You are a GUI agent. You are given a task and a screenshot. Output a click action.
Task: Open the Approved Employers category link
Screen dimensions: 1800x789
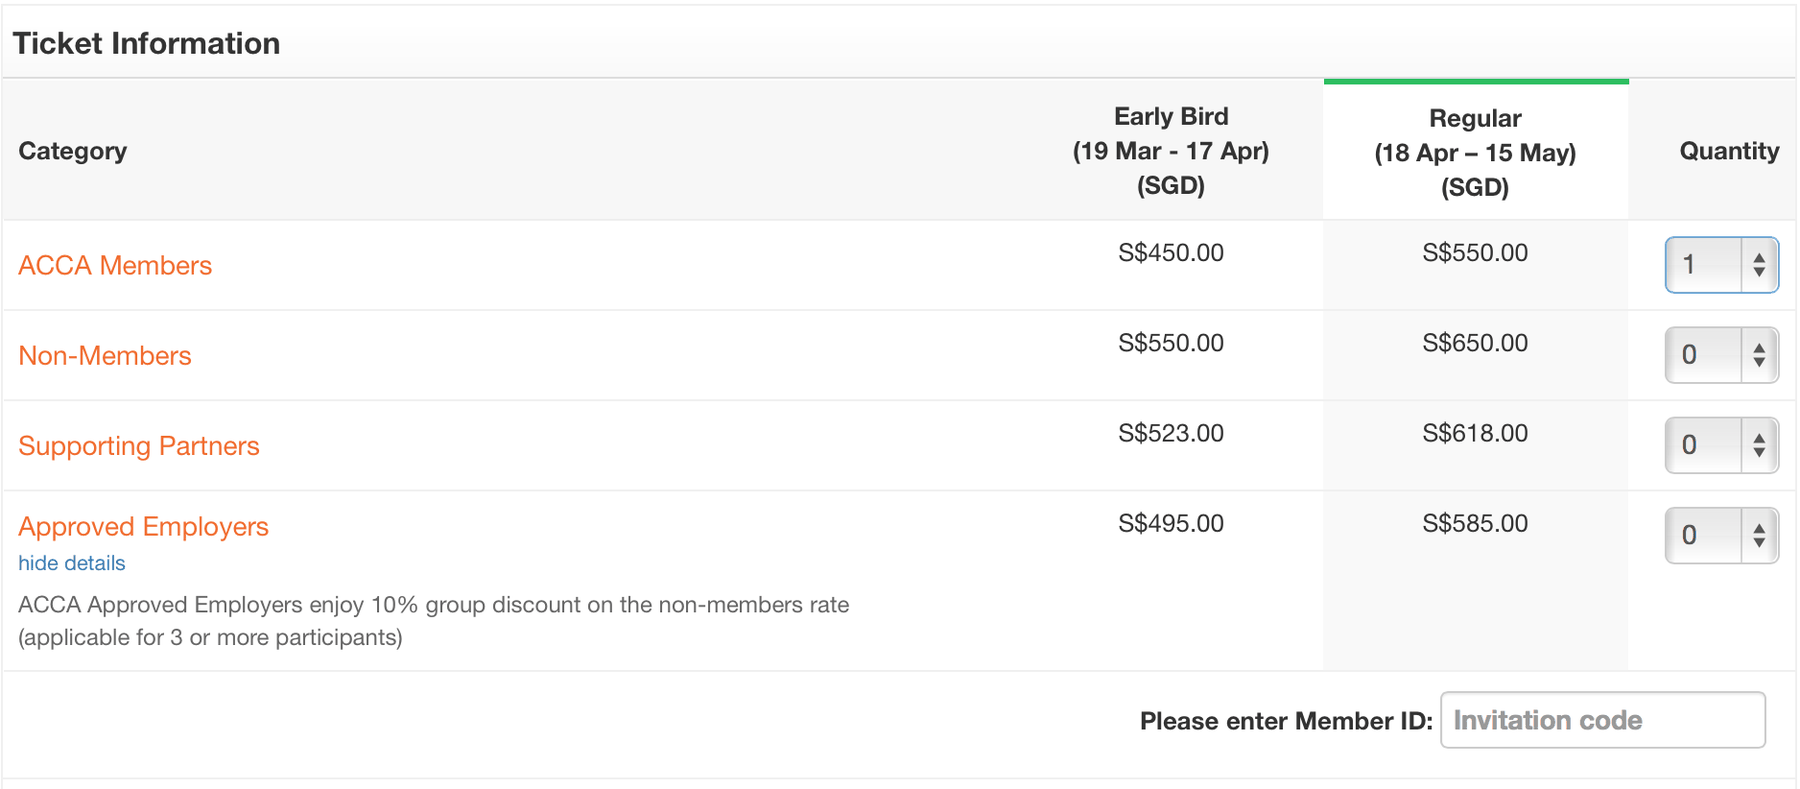click(143, 526)
